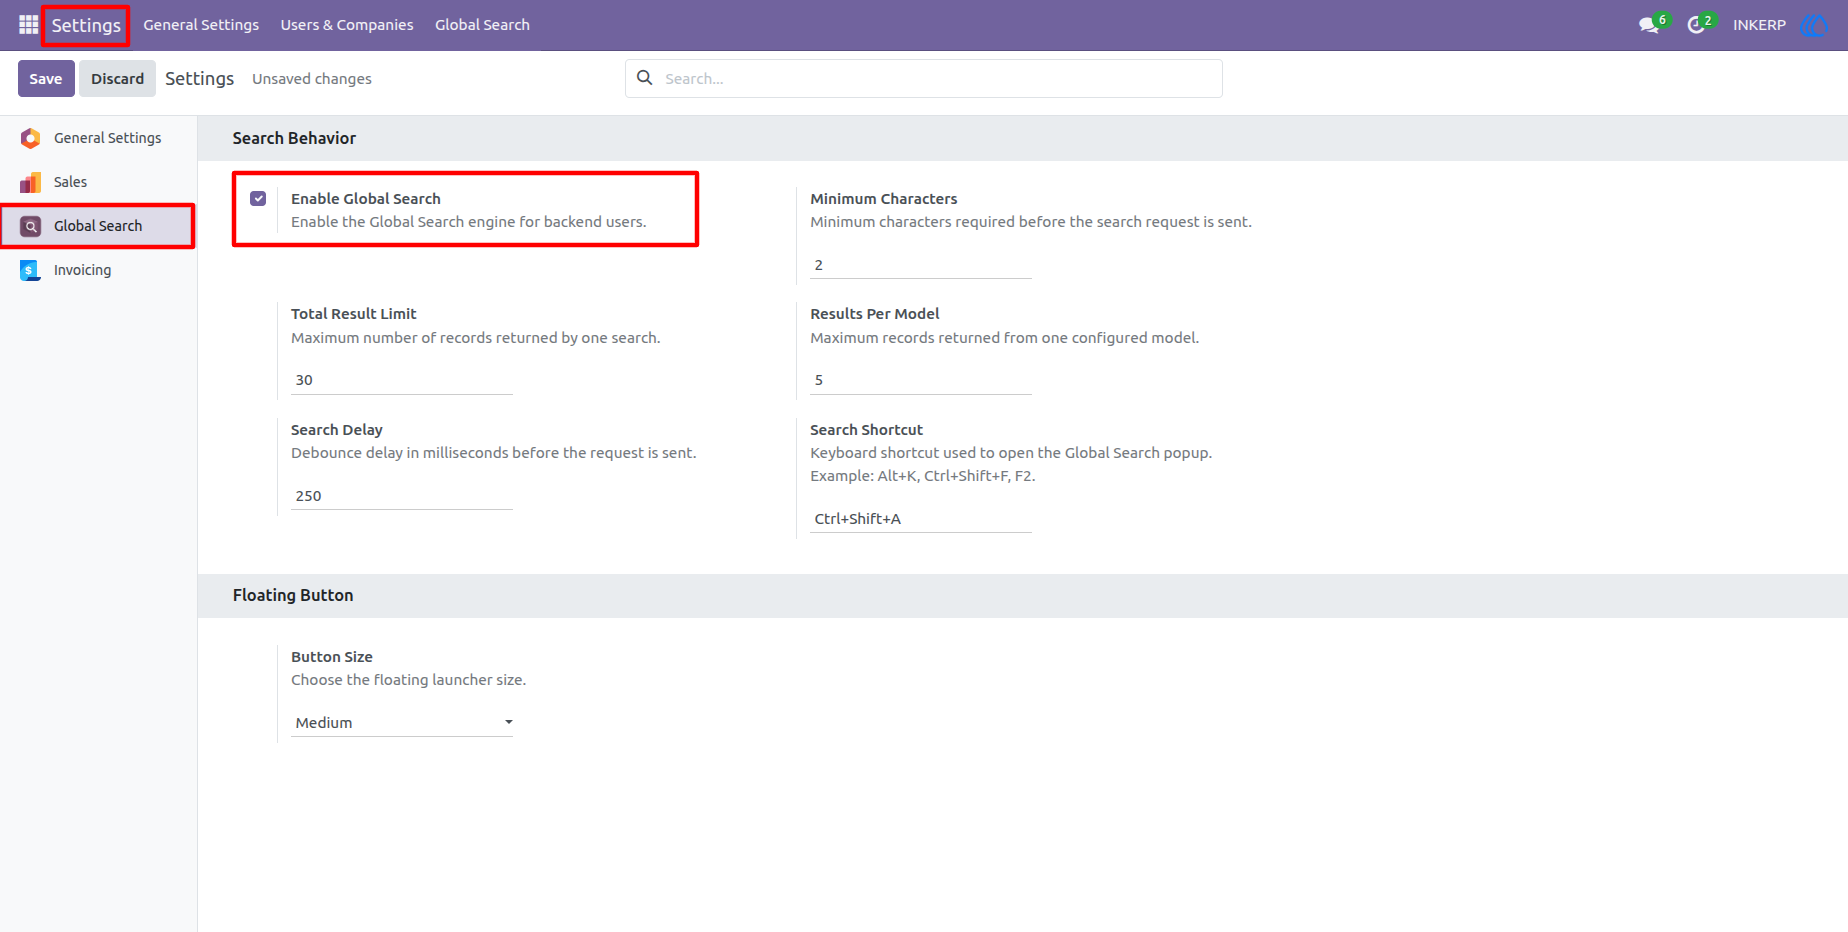Image resolution: width=1848 pixels, height=932 pixels.
Task: Click the Minimum Characters input field
Action: 921,265
